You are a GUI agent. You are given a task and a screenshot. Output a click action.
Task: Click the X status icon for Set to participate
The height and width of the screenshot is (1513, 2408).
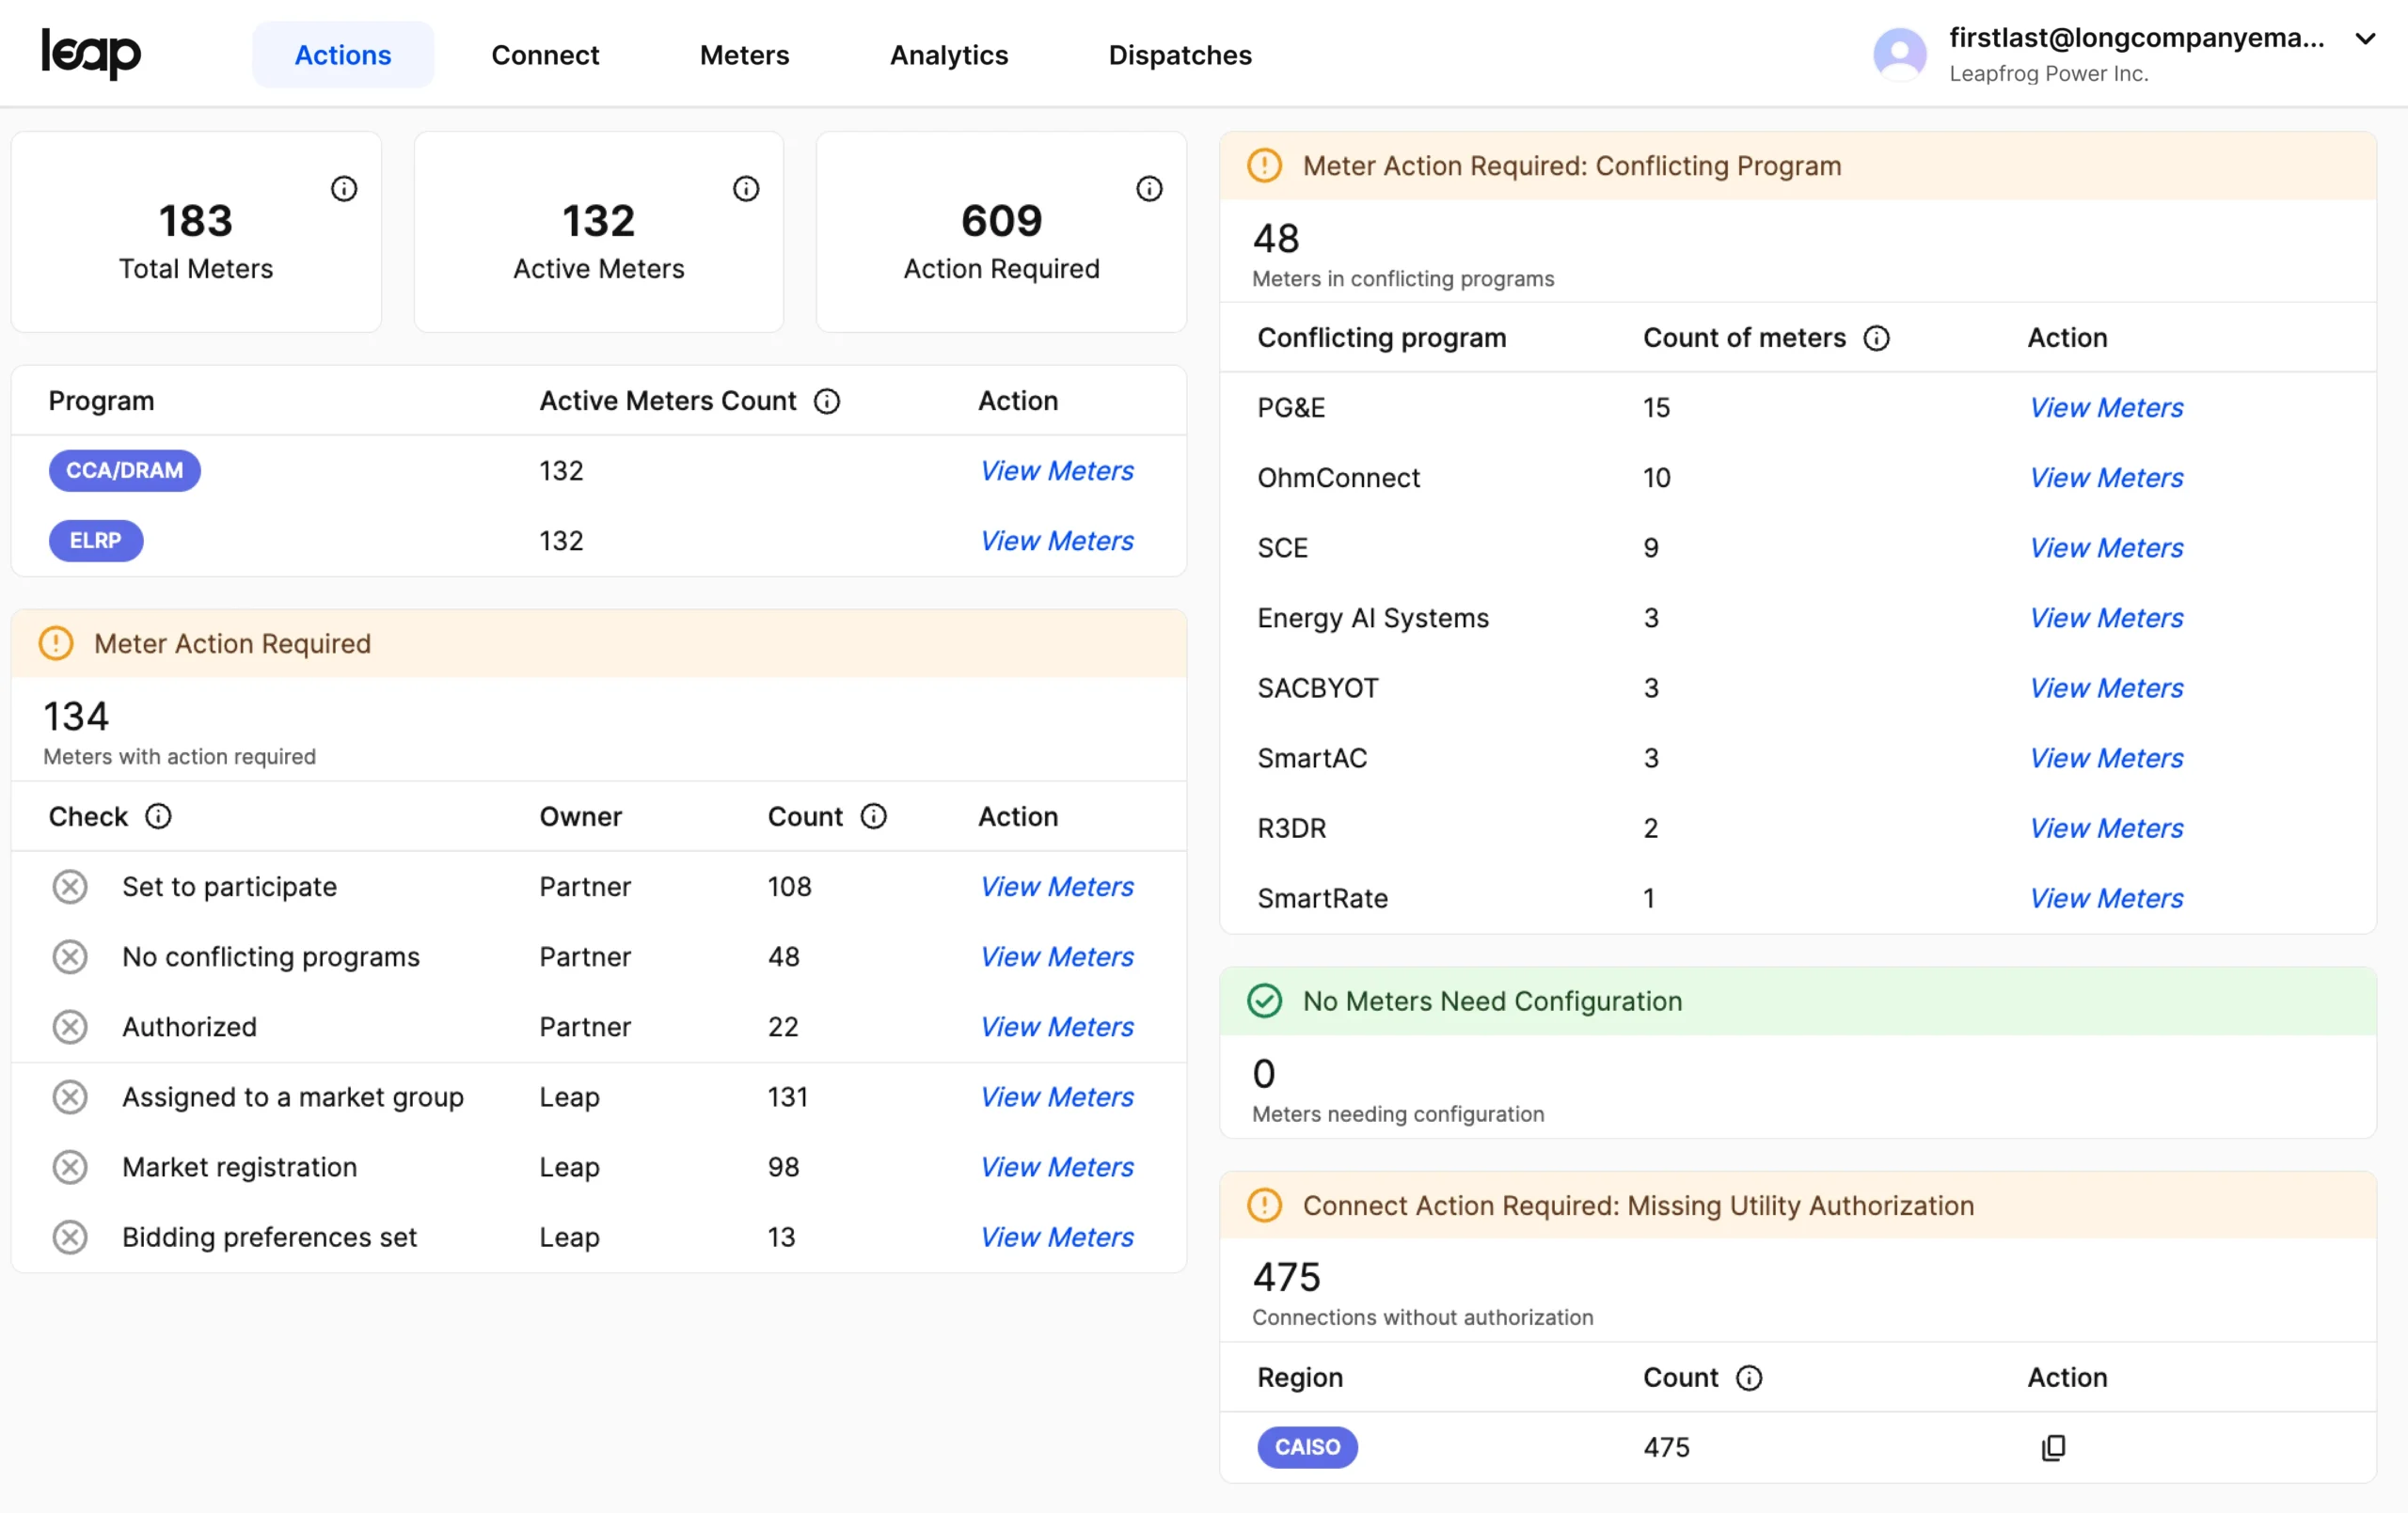click(70, 886)
